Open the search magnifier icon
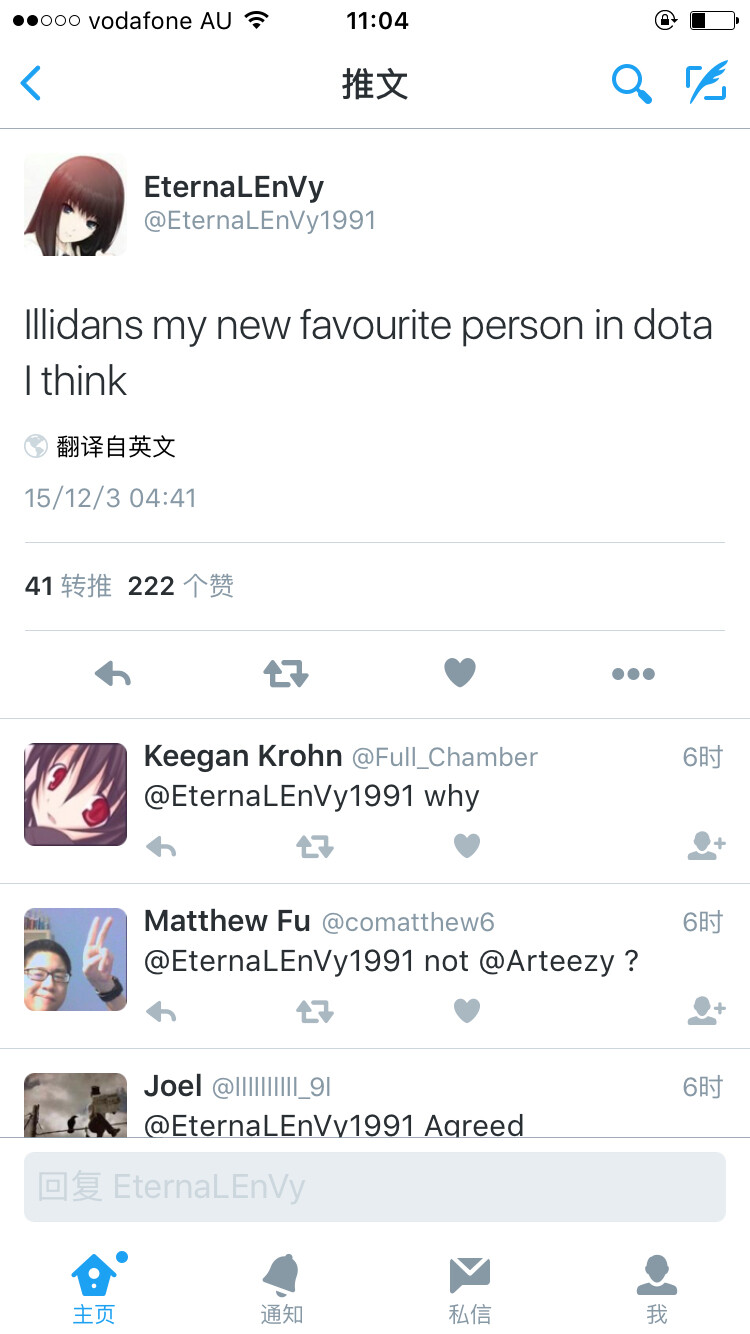This screenshot has height=1334, width=750. 632,84
